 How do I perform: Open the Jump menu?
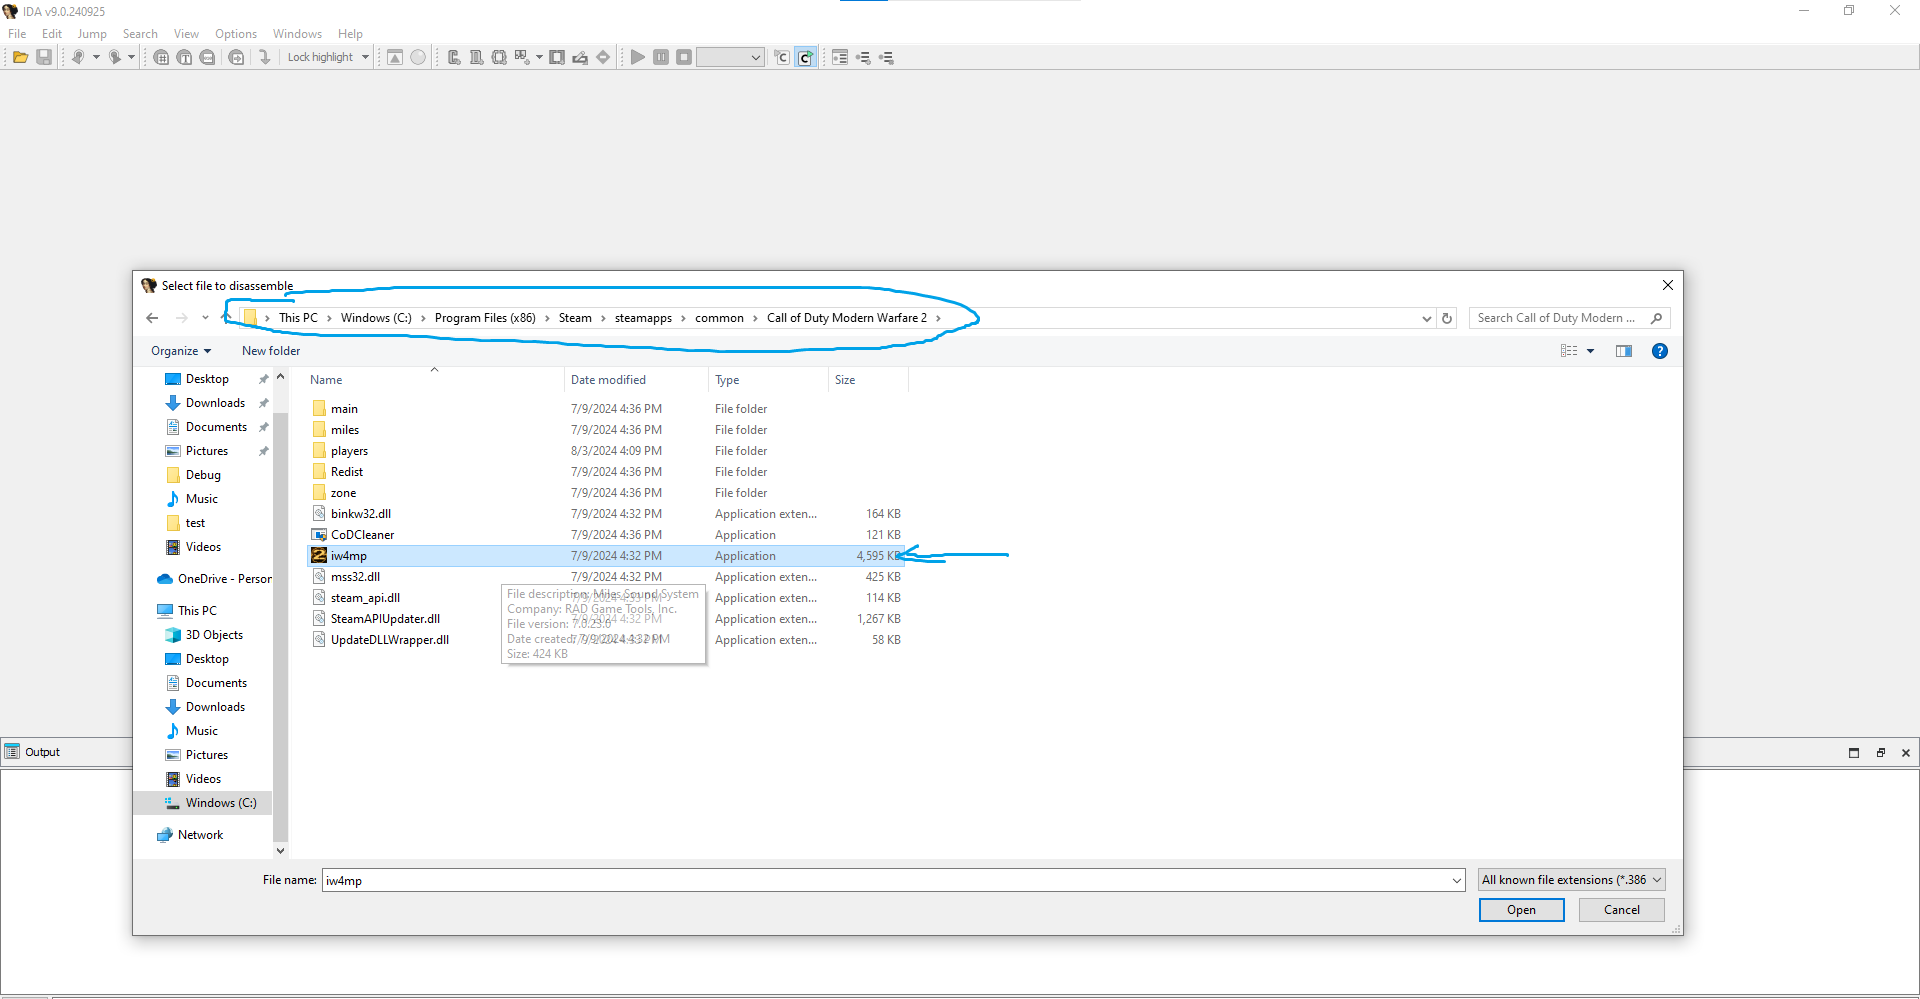pos(92,33)
